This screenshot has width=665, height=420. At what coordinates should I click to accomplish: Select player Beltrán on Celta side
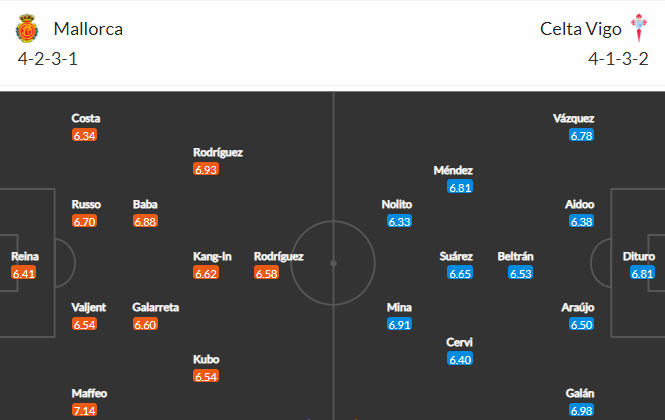pyautogui.click(x=515, y=256)
